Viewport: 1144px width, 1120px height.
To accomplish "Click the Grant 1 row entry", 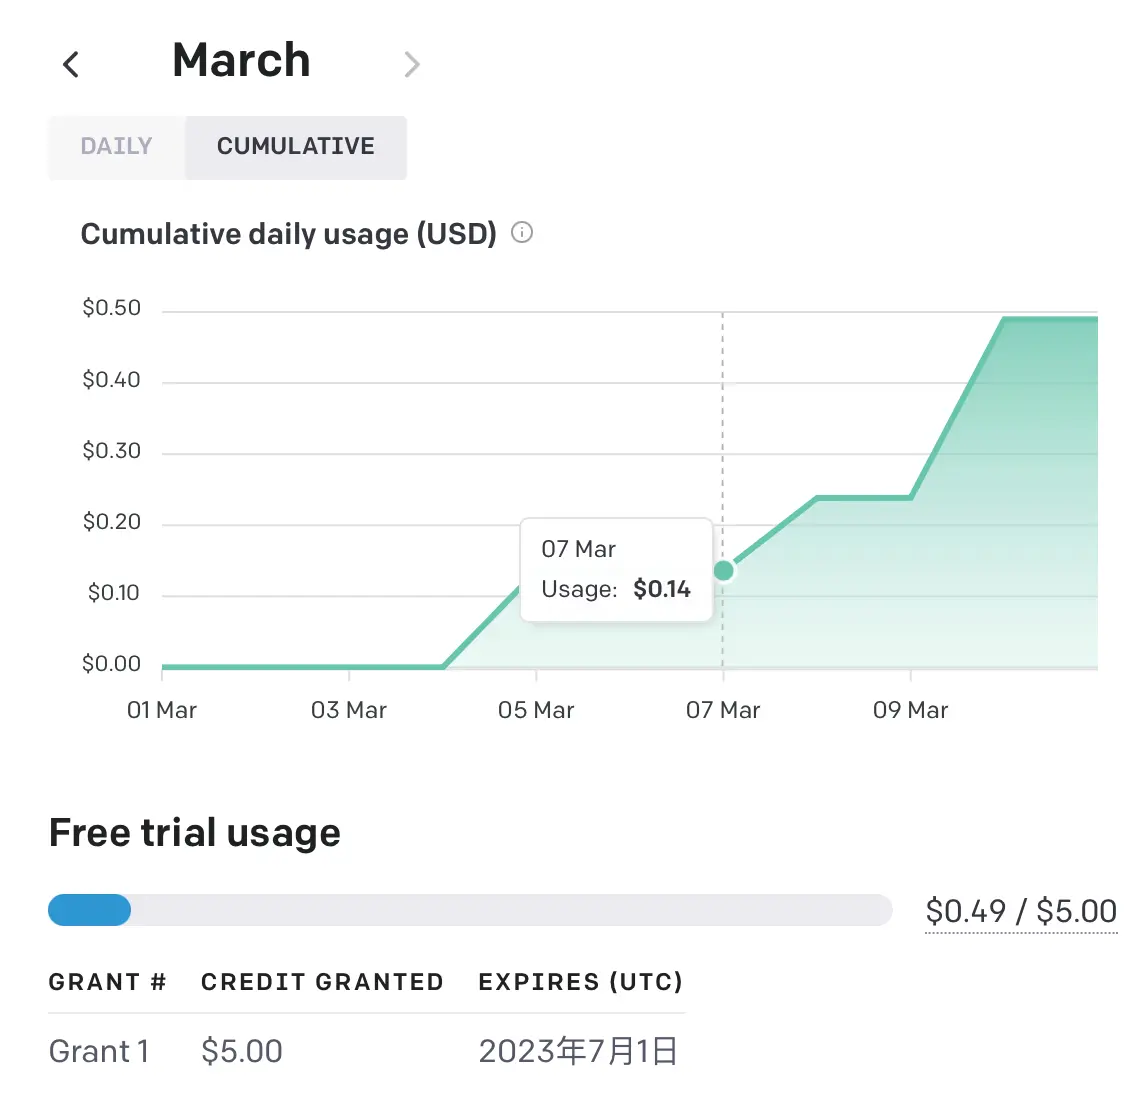I will (x=99, y=1051).
